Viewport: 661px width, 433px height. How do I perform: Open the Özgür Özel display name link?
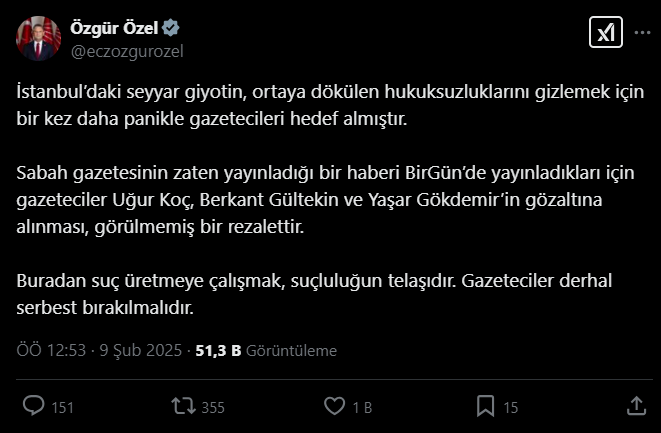click(x=108, y=27)
